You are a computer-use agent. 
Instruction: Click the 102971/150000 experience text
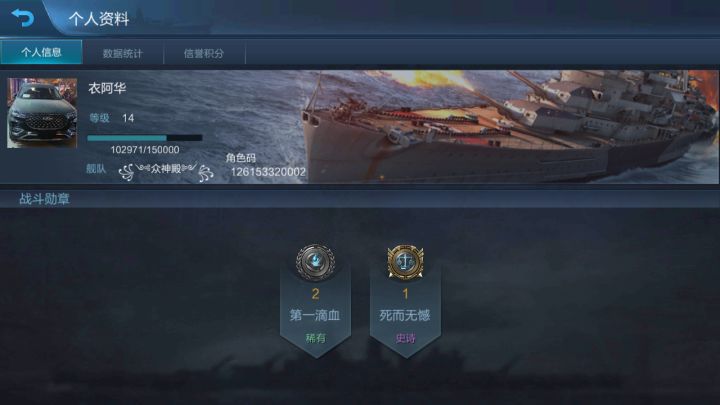pyautogui.click(x=145, y=150)
